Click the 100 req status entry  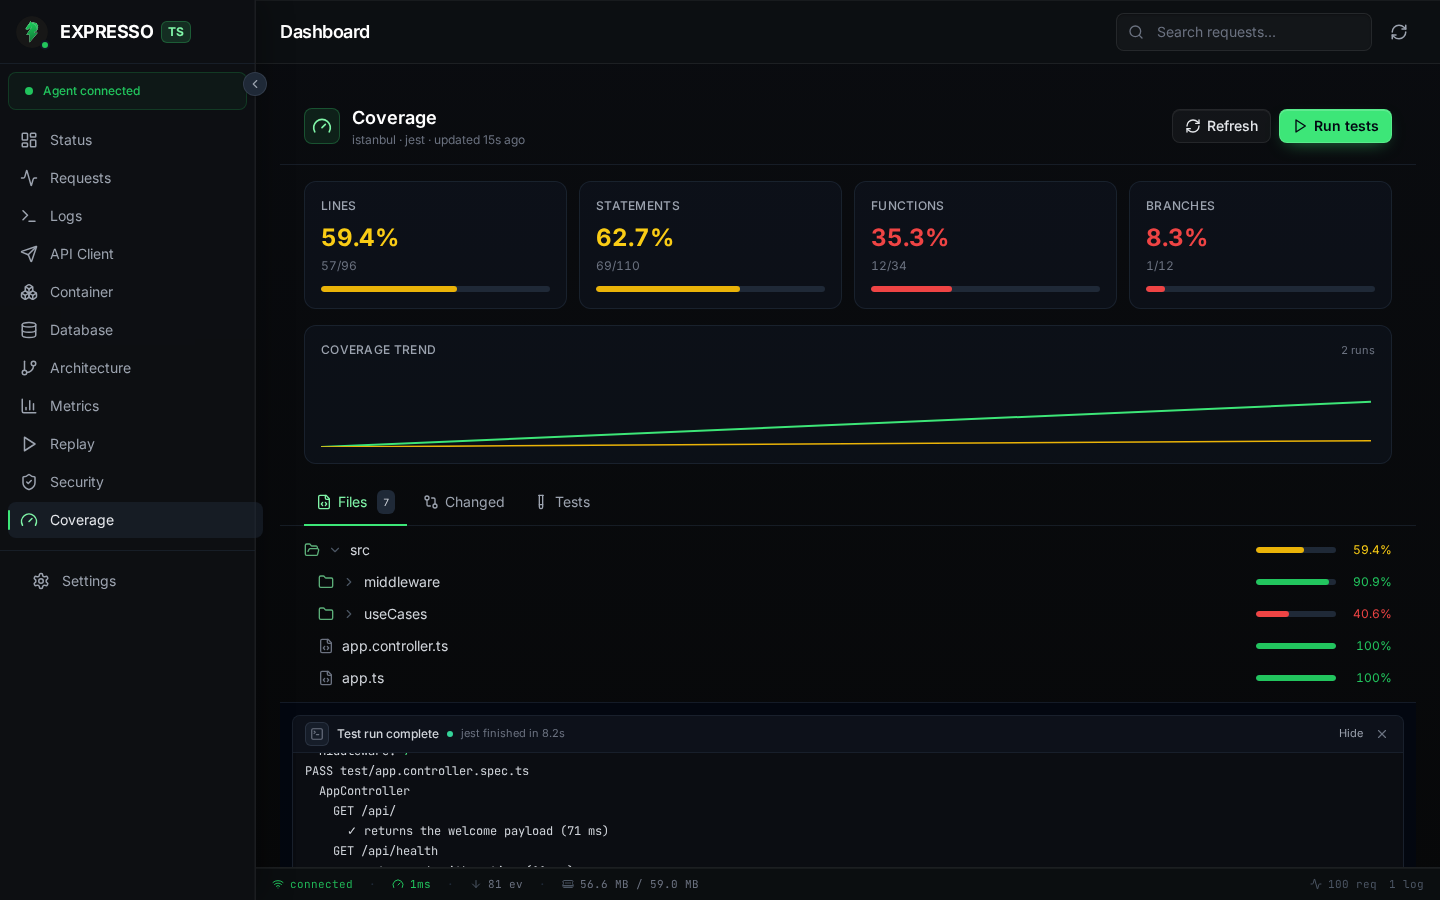pos(1343,884)
